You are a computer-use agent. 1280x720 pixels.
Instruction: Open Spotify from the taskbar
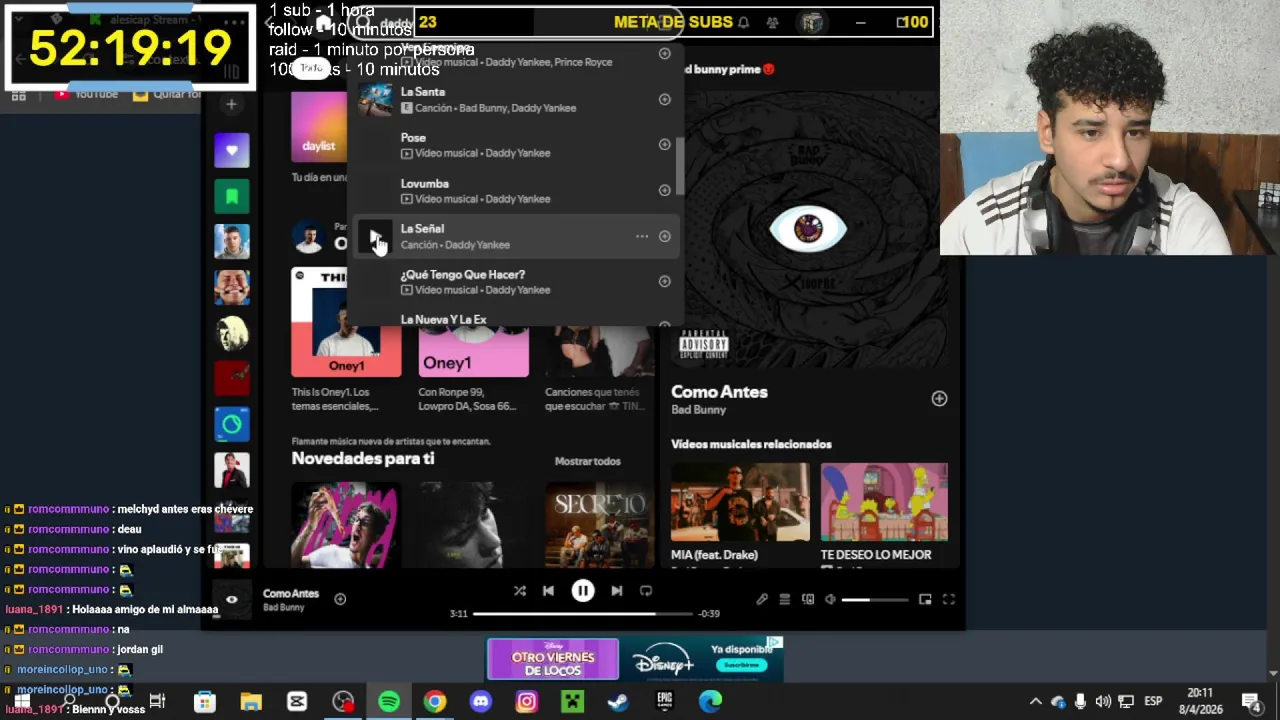(389, 702)
